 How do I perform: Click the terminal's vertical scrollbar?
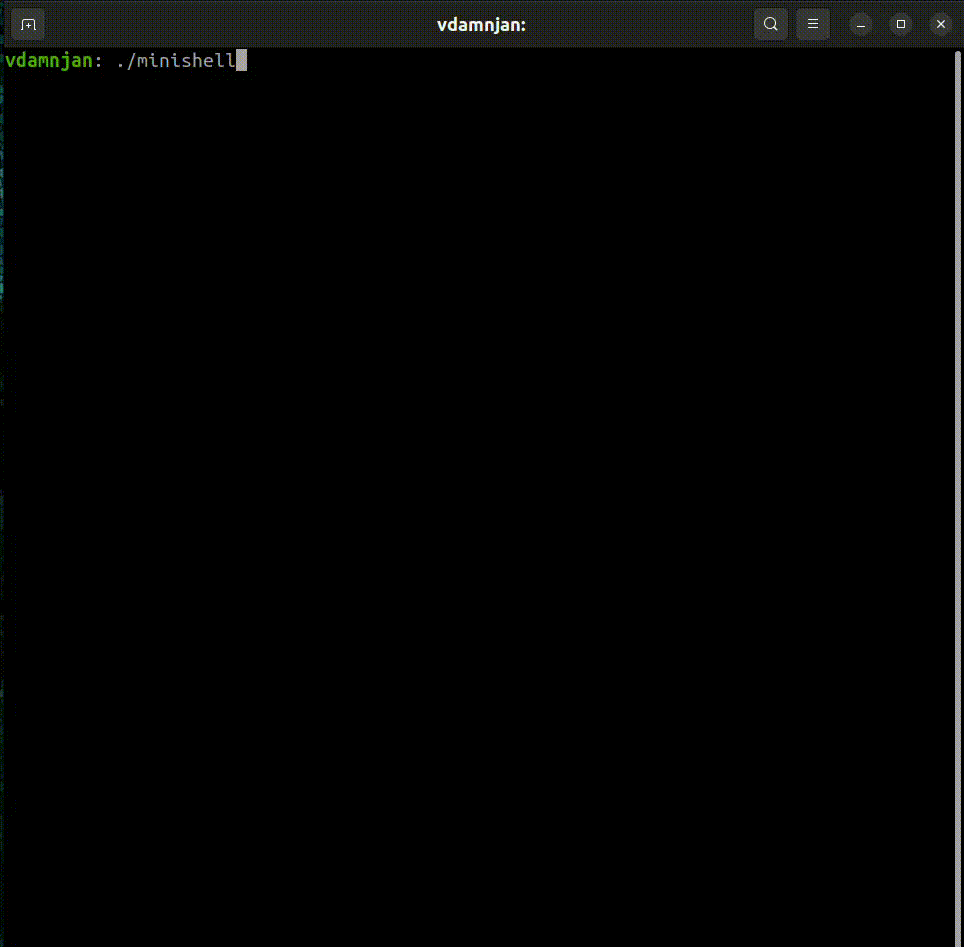coord(958,498)
